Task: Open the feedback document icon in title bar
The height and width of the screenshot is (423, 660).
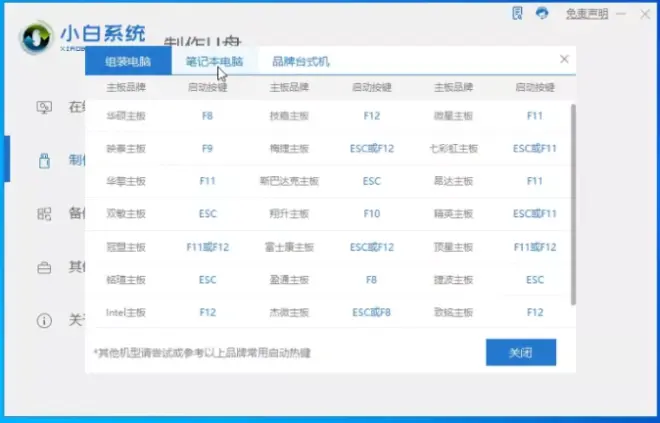Action: click(517, 13)
